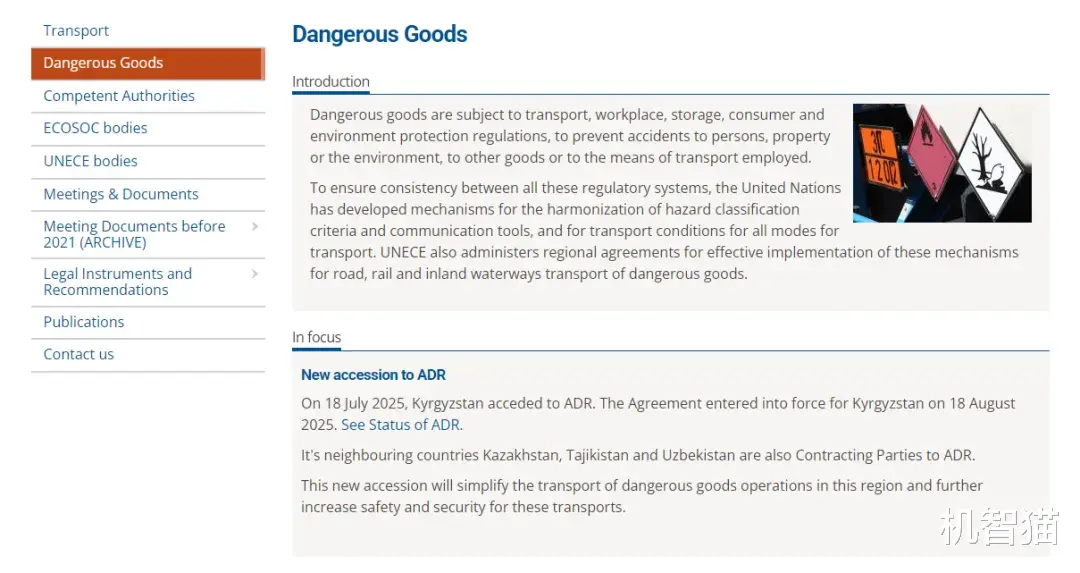Open Contact us page
The height and width of the screenshot is (573, 1080).
pos(78,354)
